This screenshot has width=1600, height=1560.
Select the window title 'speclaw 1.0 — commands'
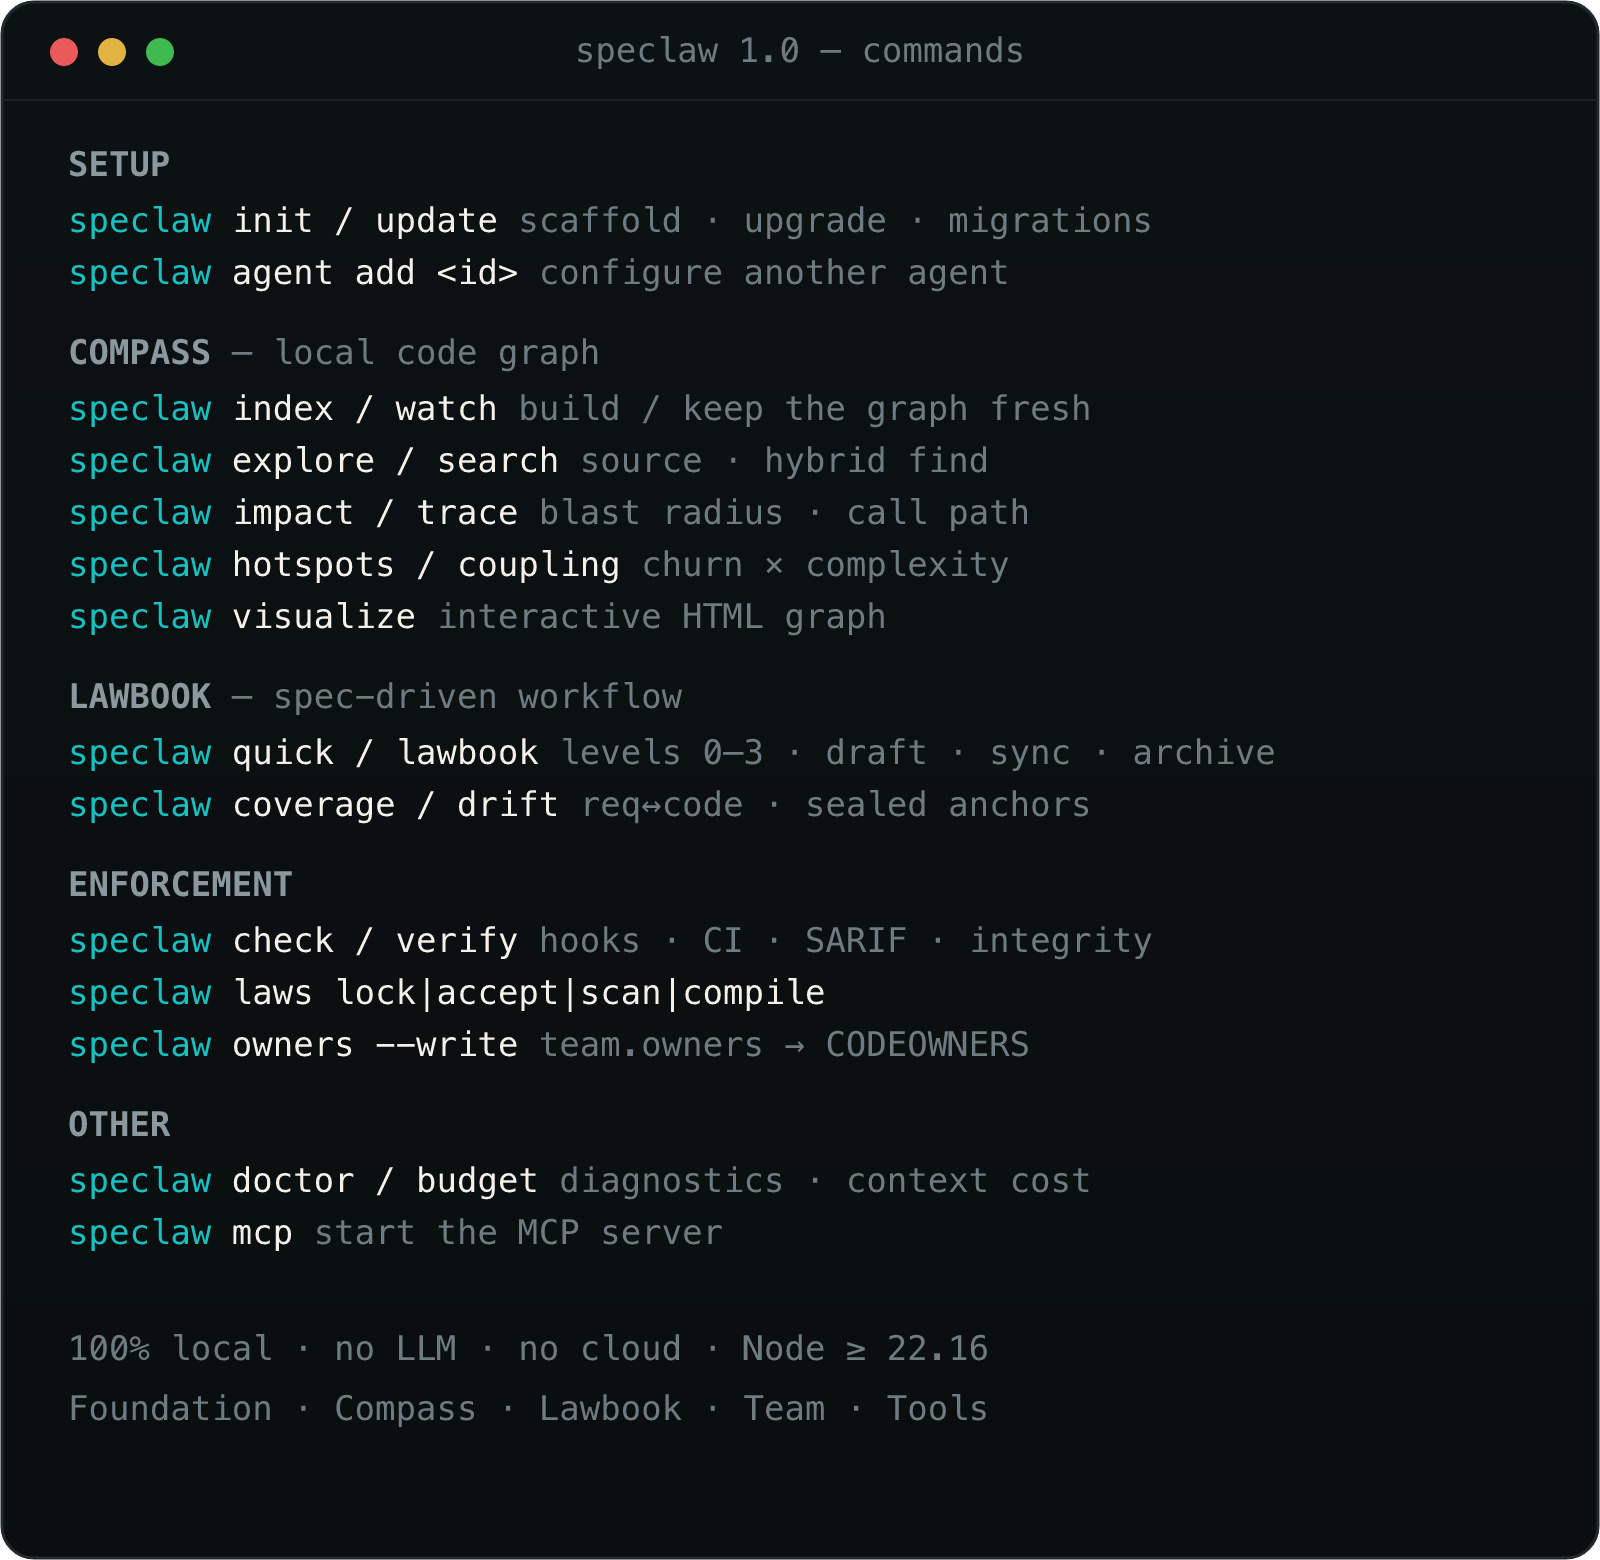coord(799,51)
